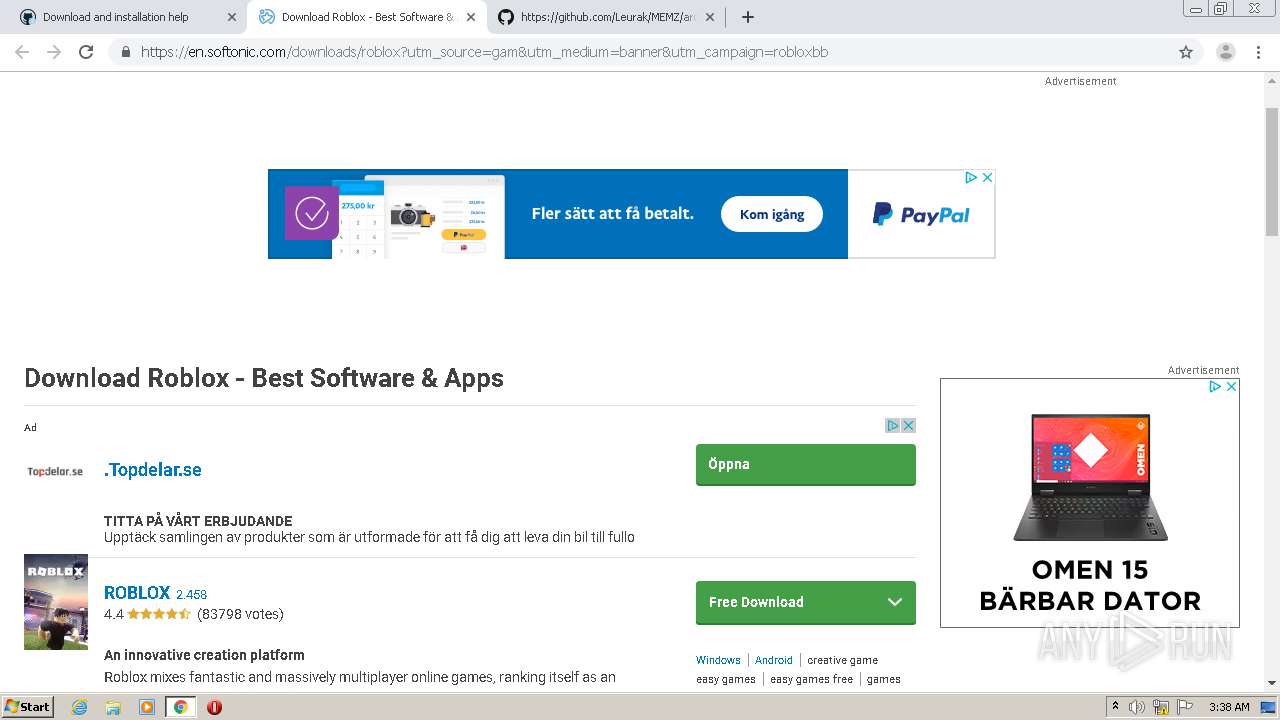Screen dimensions: 1280x720
Task: Click the 'games' tag link
Action: coord(884,679)
